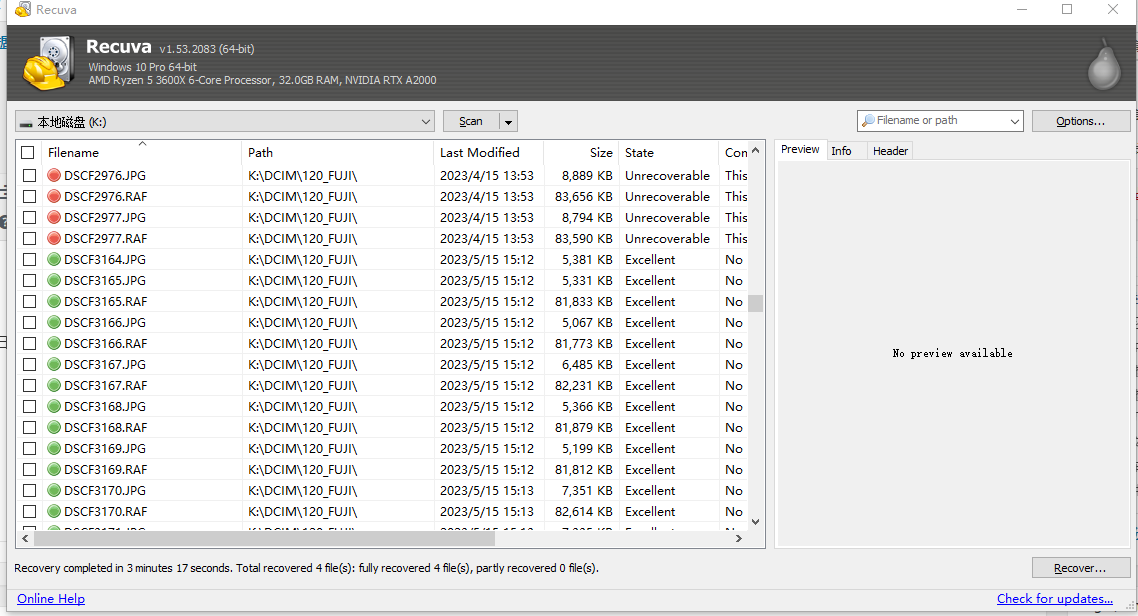Sort by the Last Modified column header
Viewport: 1138px width, 616px height.
(x=488, y=152)
